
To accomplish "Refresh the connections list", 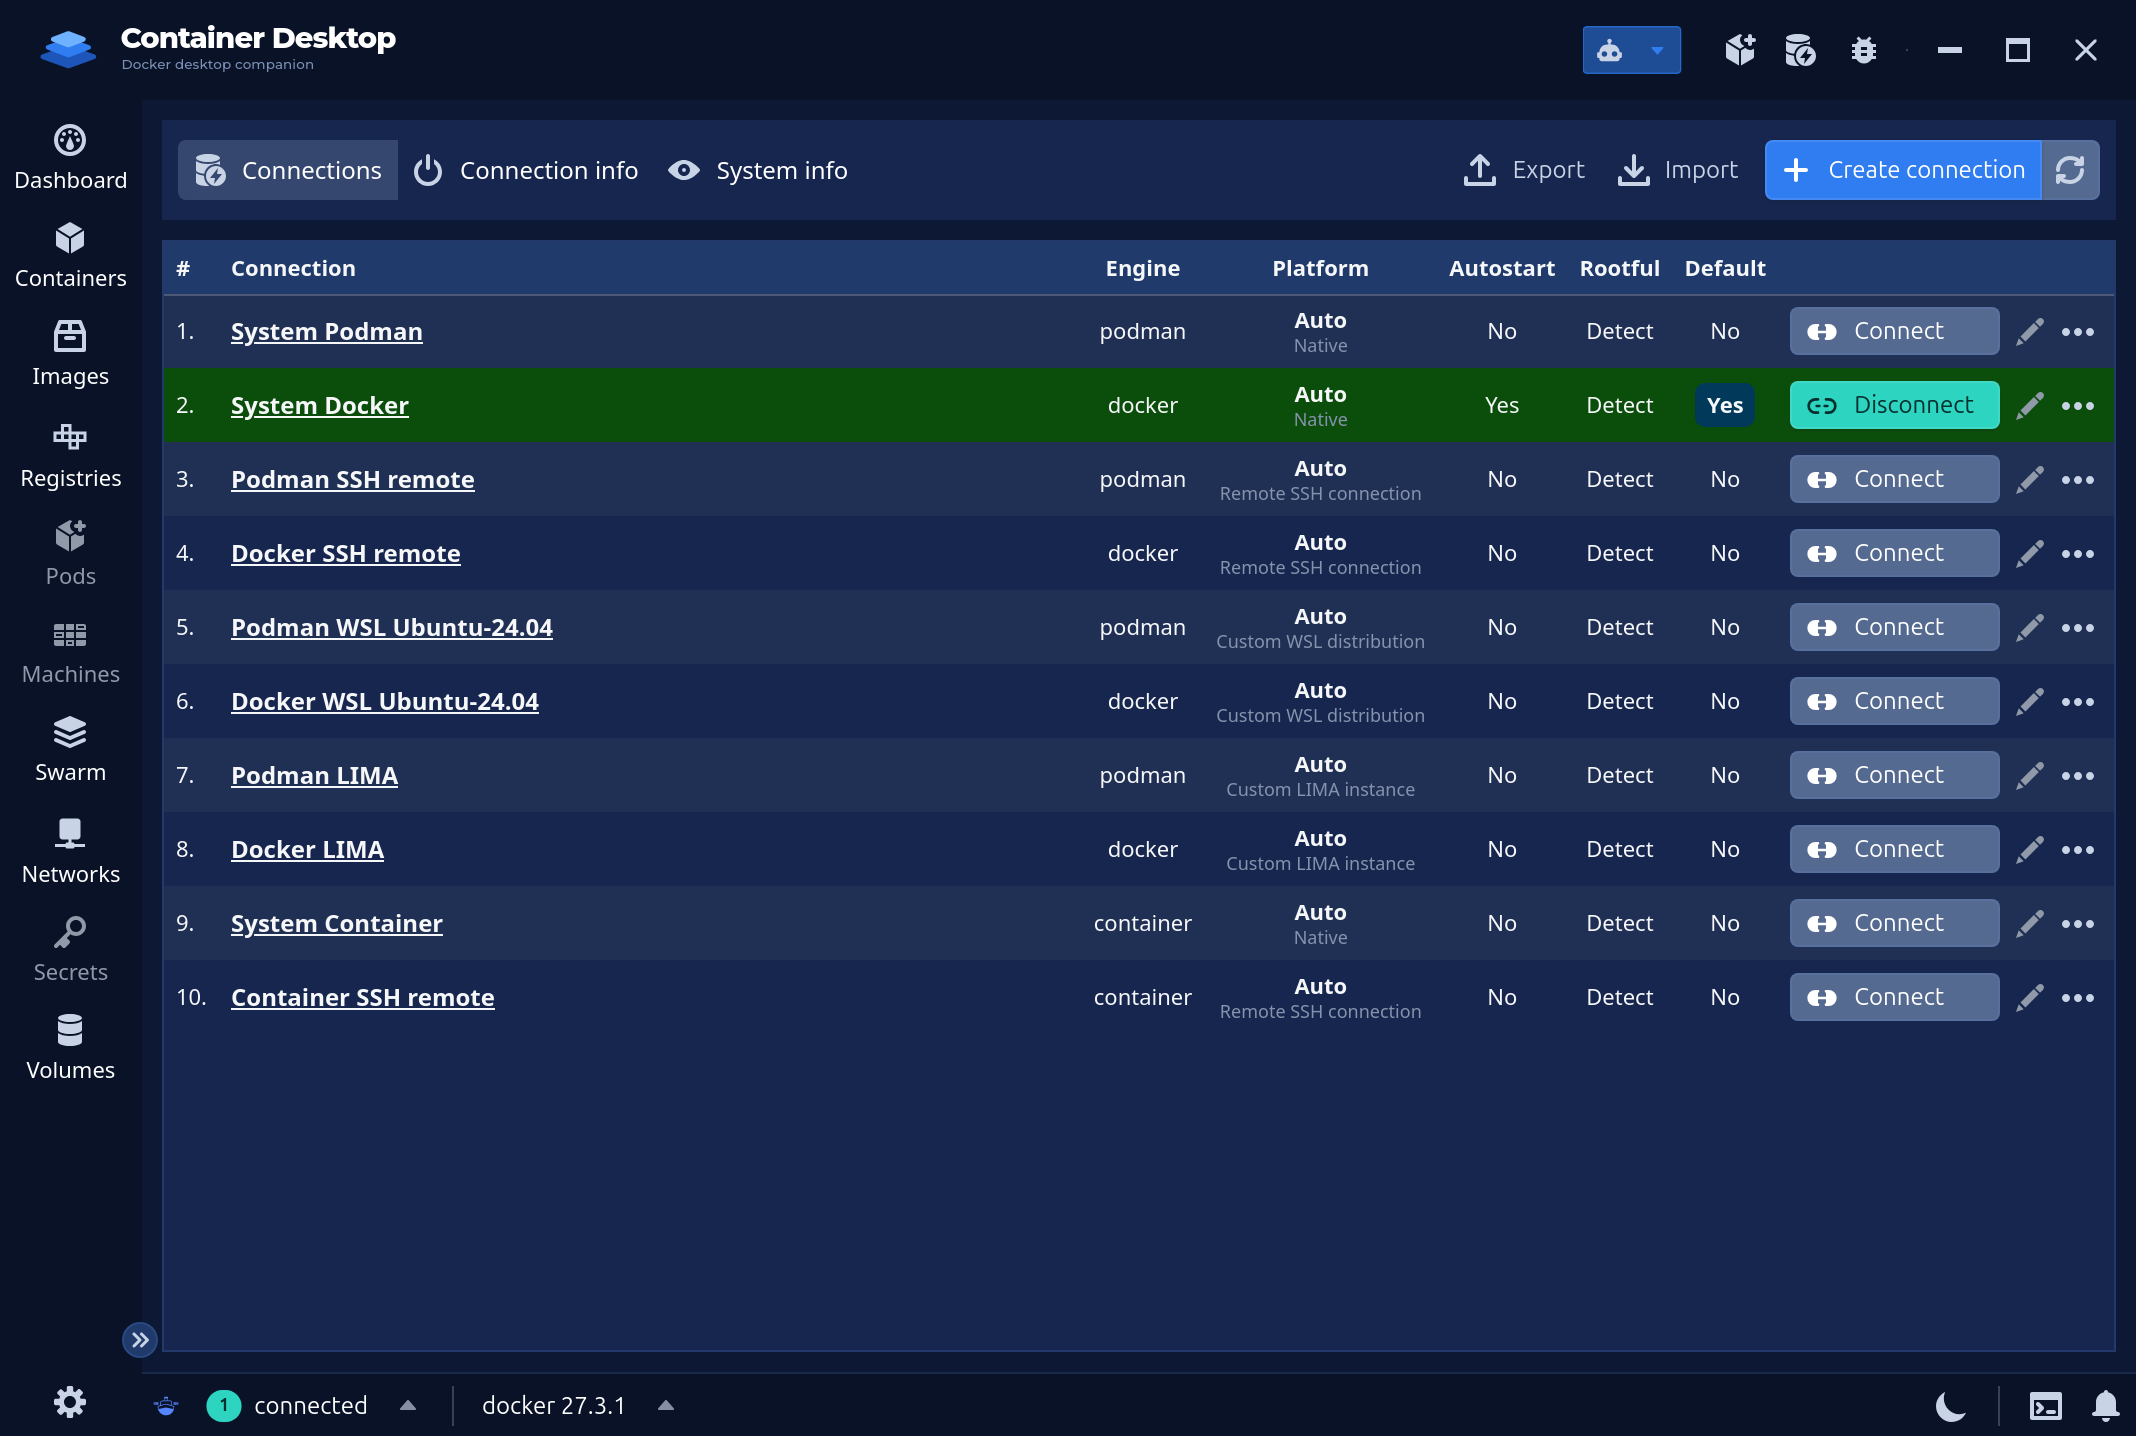I will (2070, 170).
